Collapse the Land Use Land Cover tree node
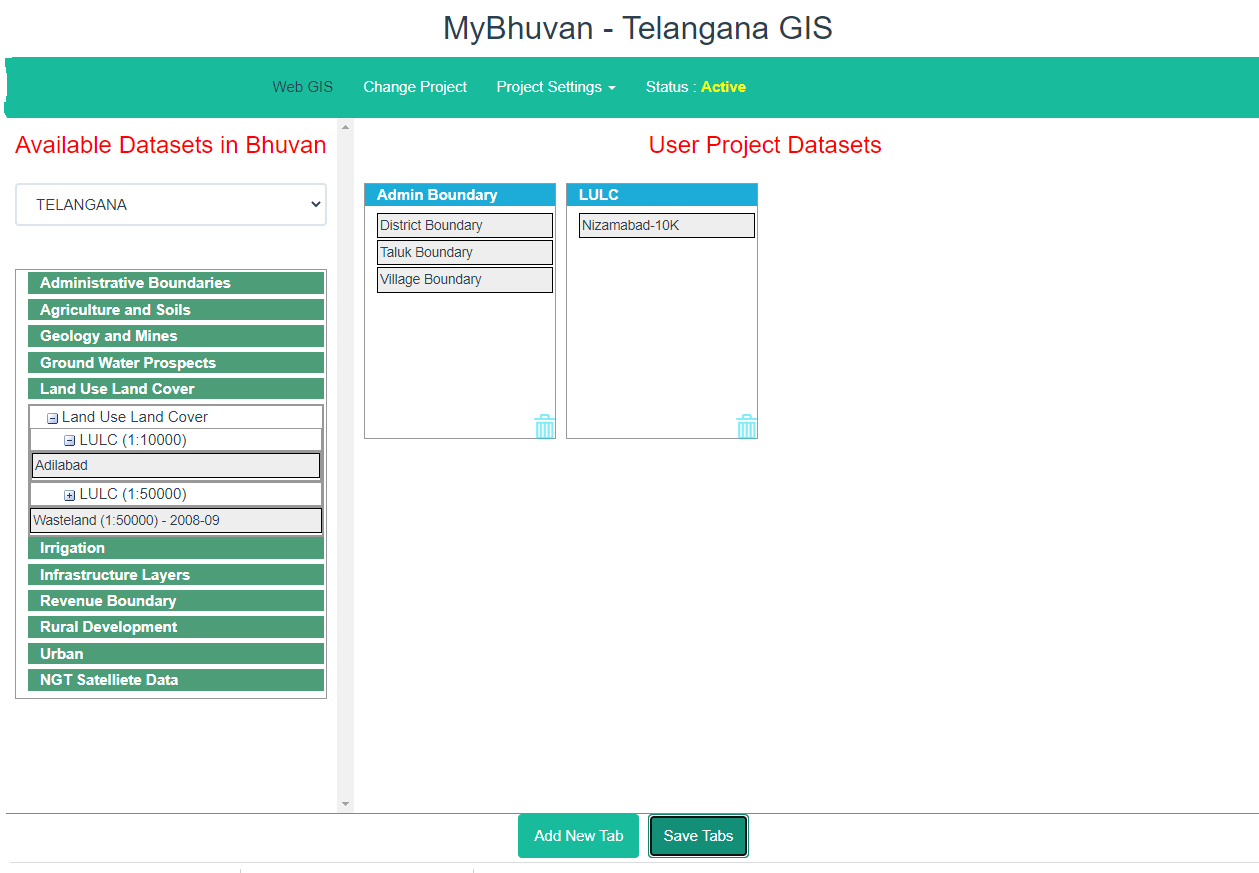Viewport: 1259px width, 873px height. [52, 418]
